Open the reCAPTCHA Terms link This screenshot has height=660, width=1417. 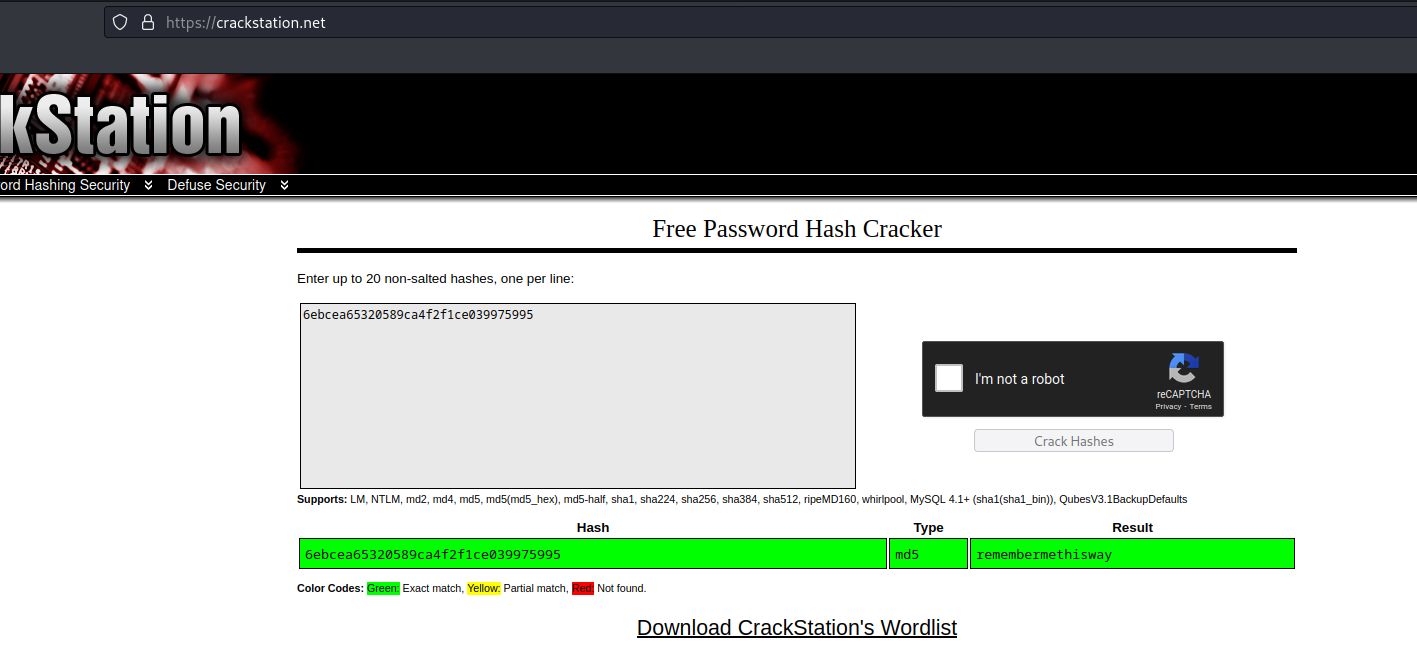pos(1200,407)
